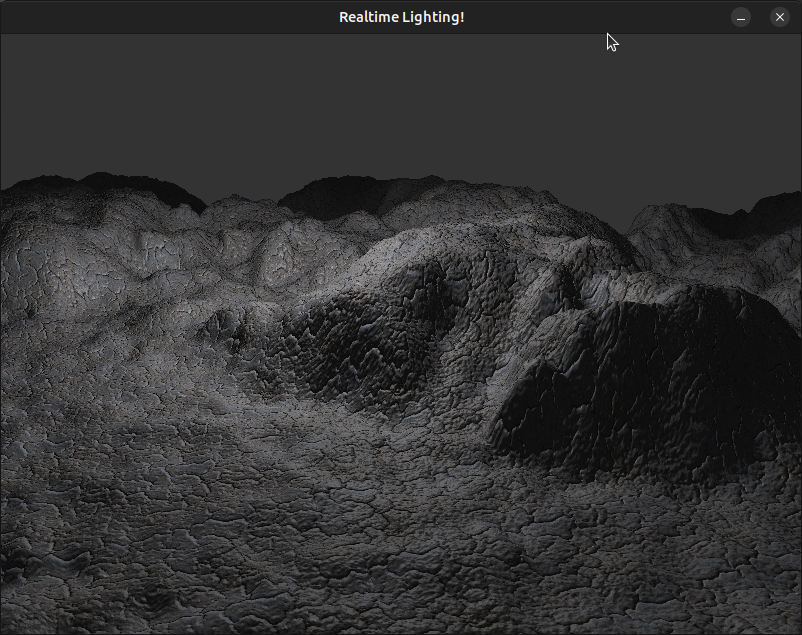
Task: Close the Realtime Lighting! window
Action: [779, 17]
